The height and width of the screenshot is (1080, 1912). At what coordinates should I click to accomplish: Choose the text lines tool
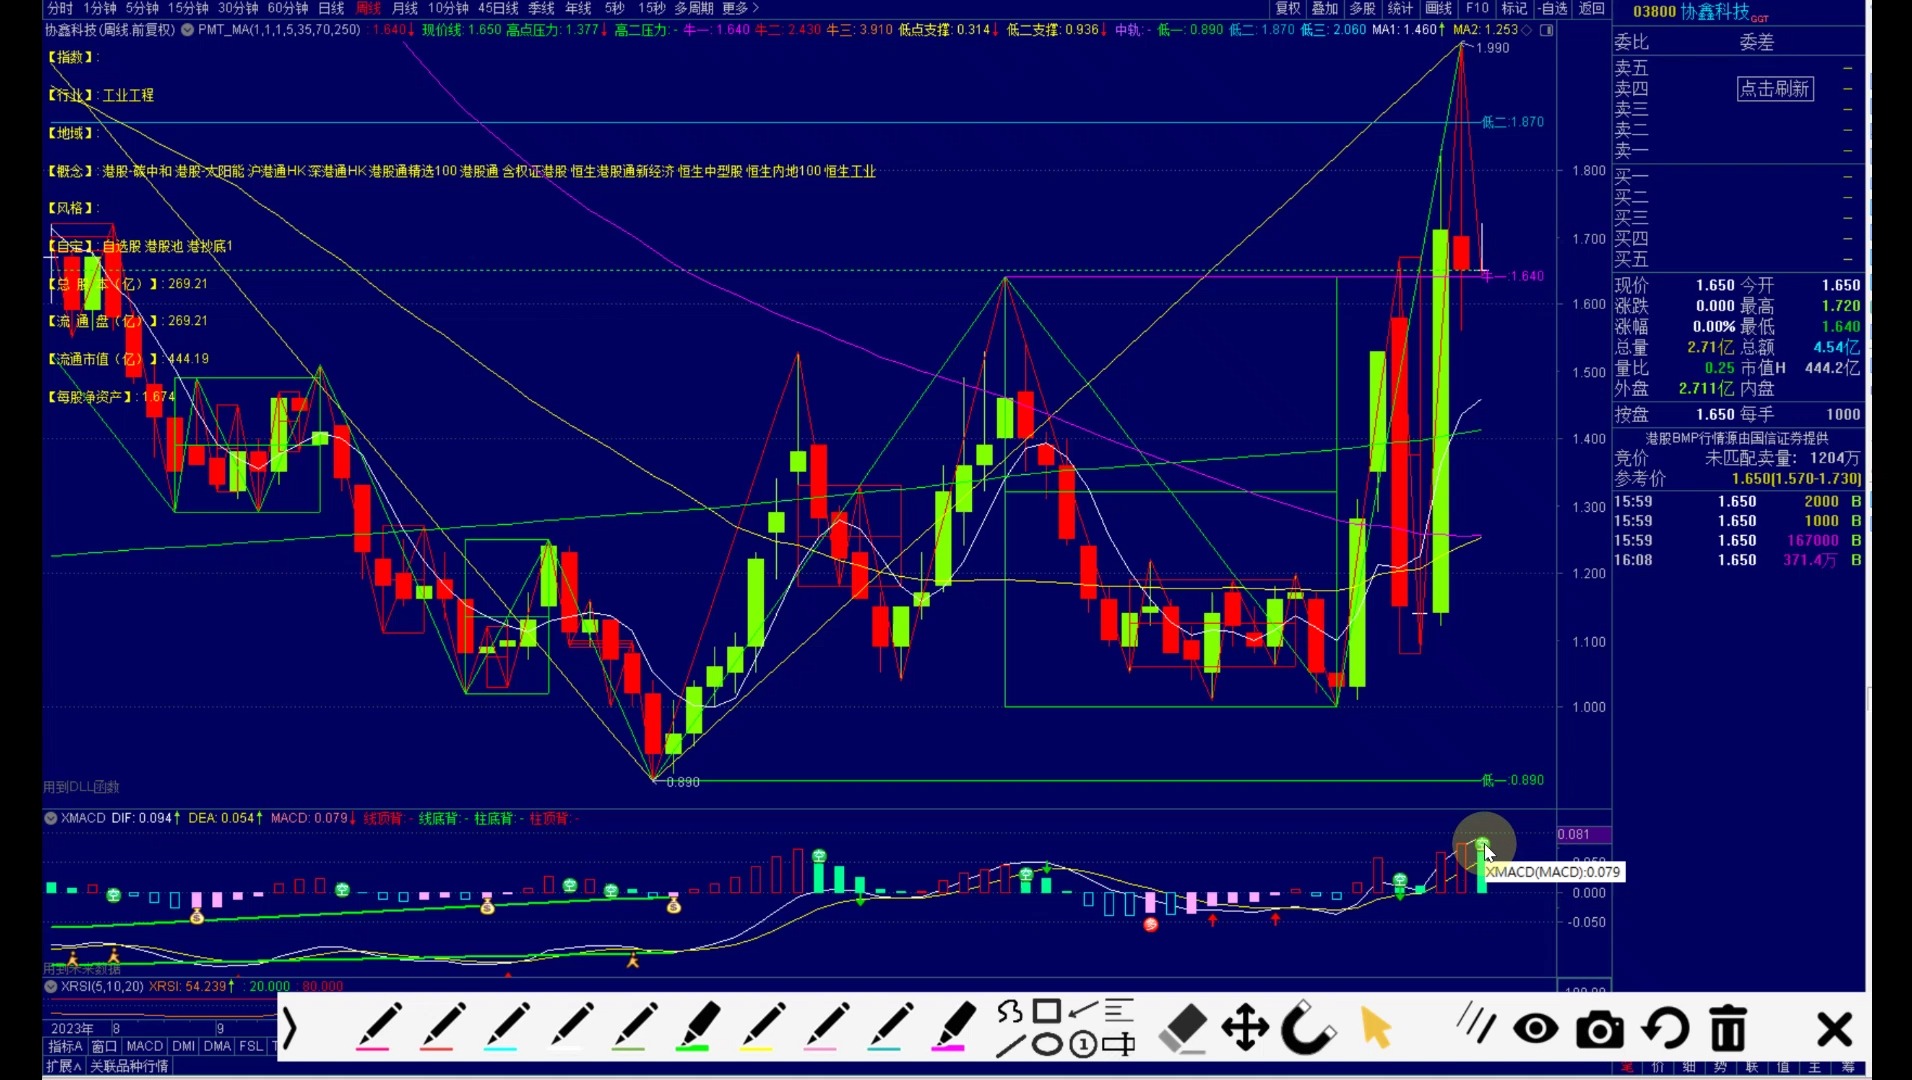coord(1119,1011)
